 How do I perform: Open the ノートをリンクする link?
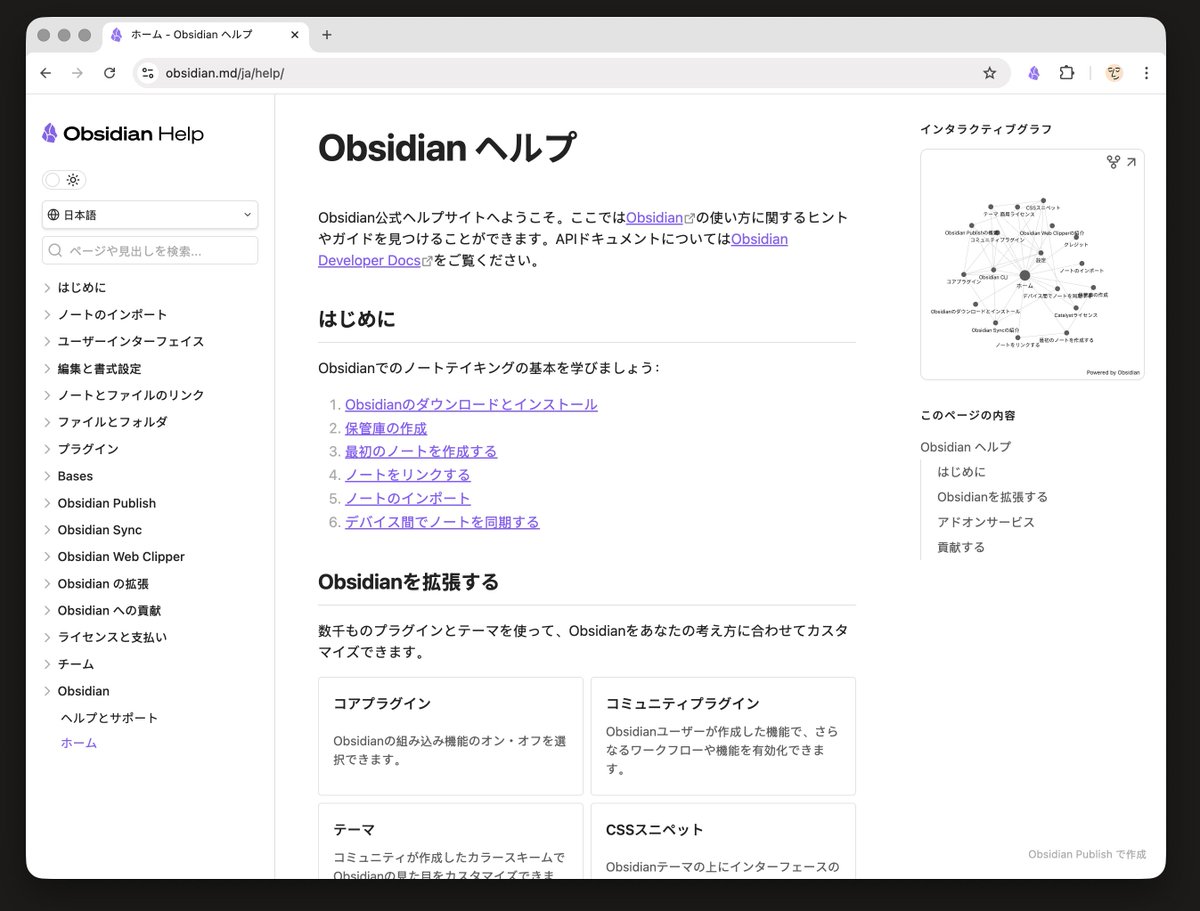(408, 475)
